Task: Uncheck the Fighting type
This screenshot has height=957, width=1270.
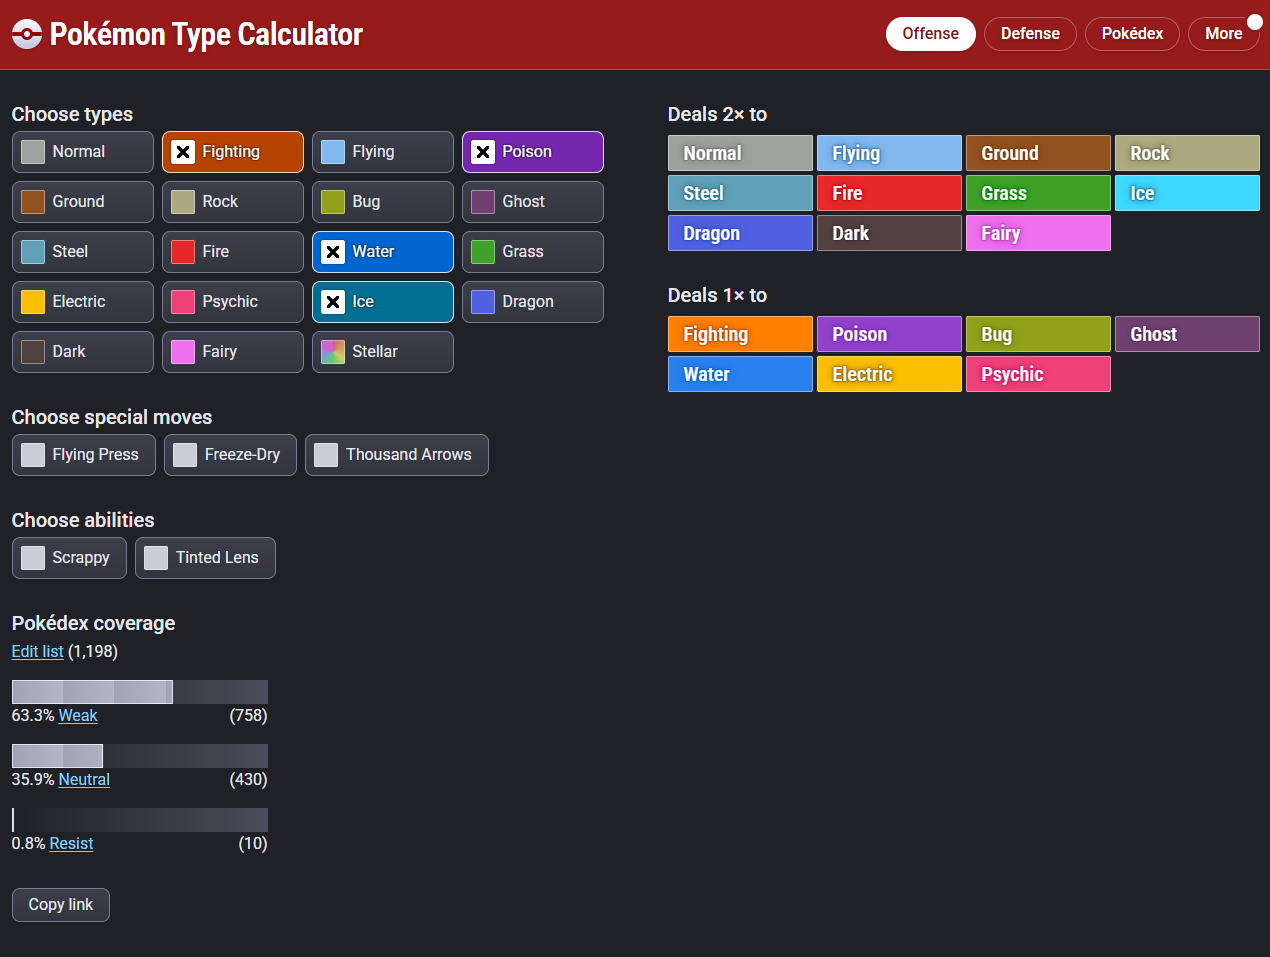Action: [233, 152]
